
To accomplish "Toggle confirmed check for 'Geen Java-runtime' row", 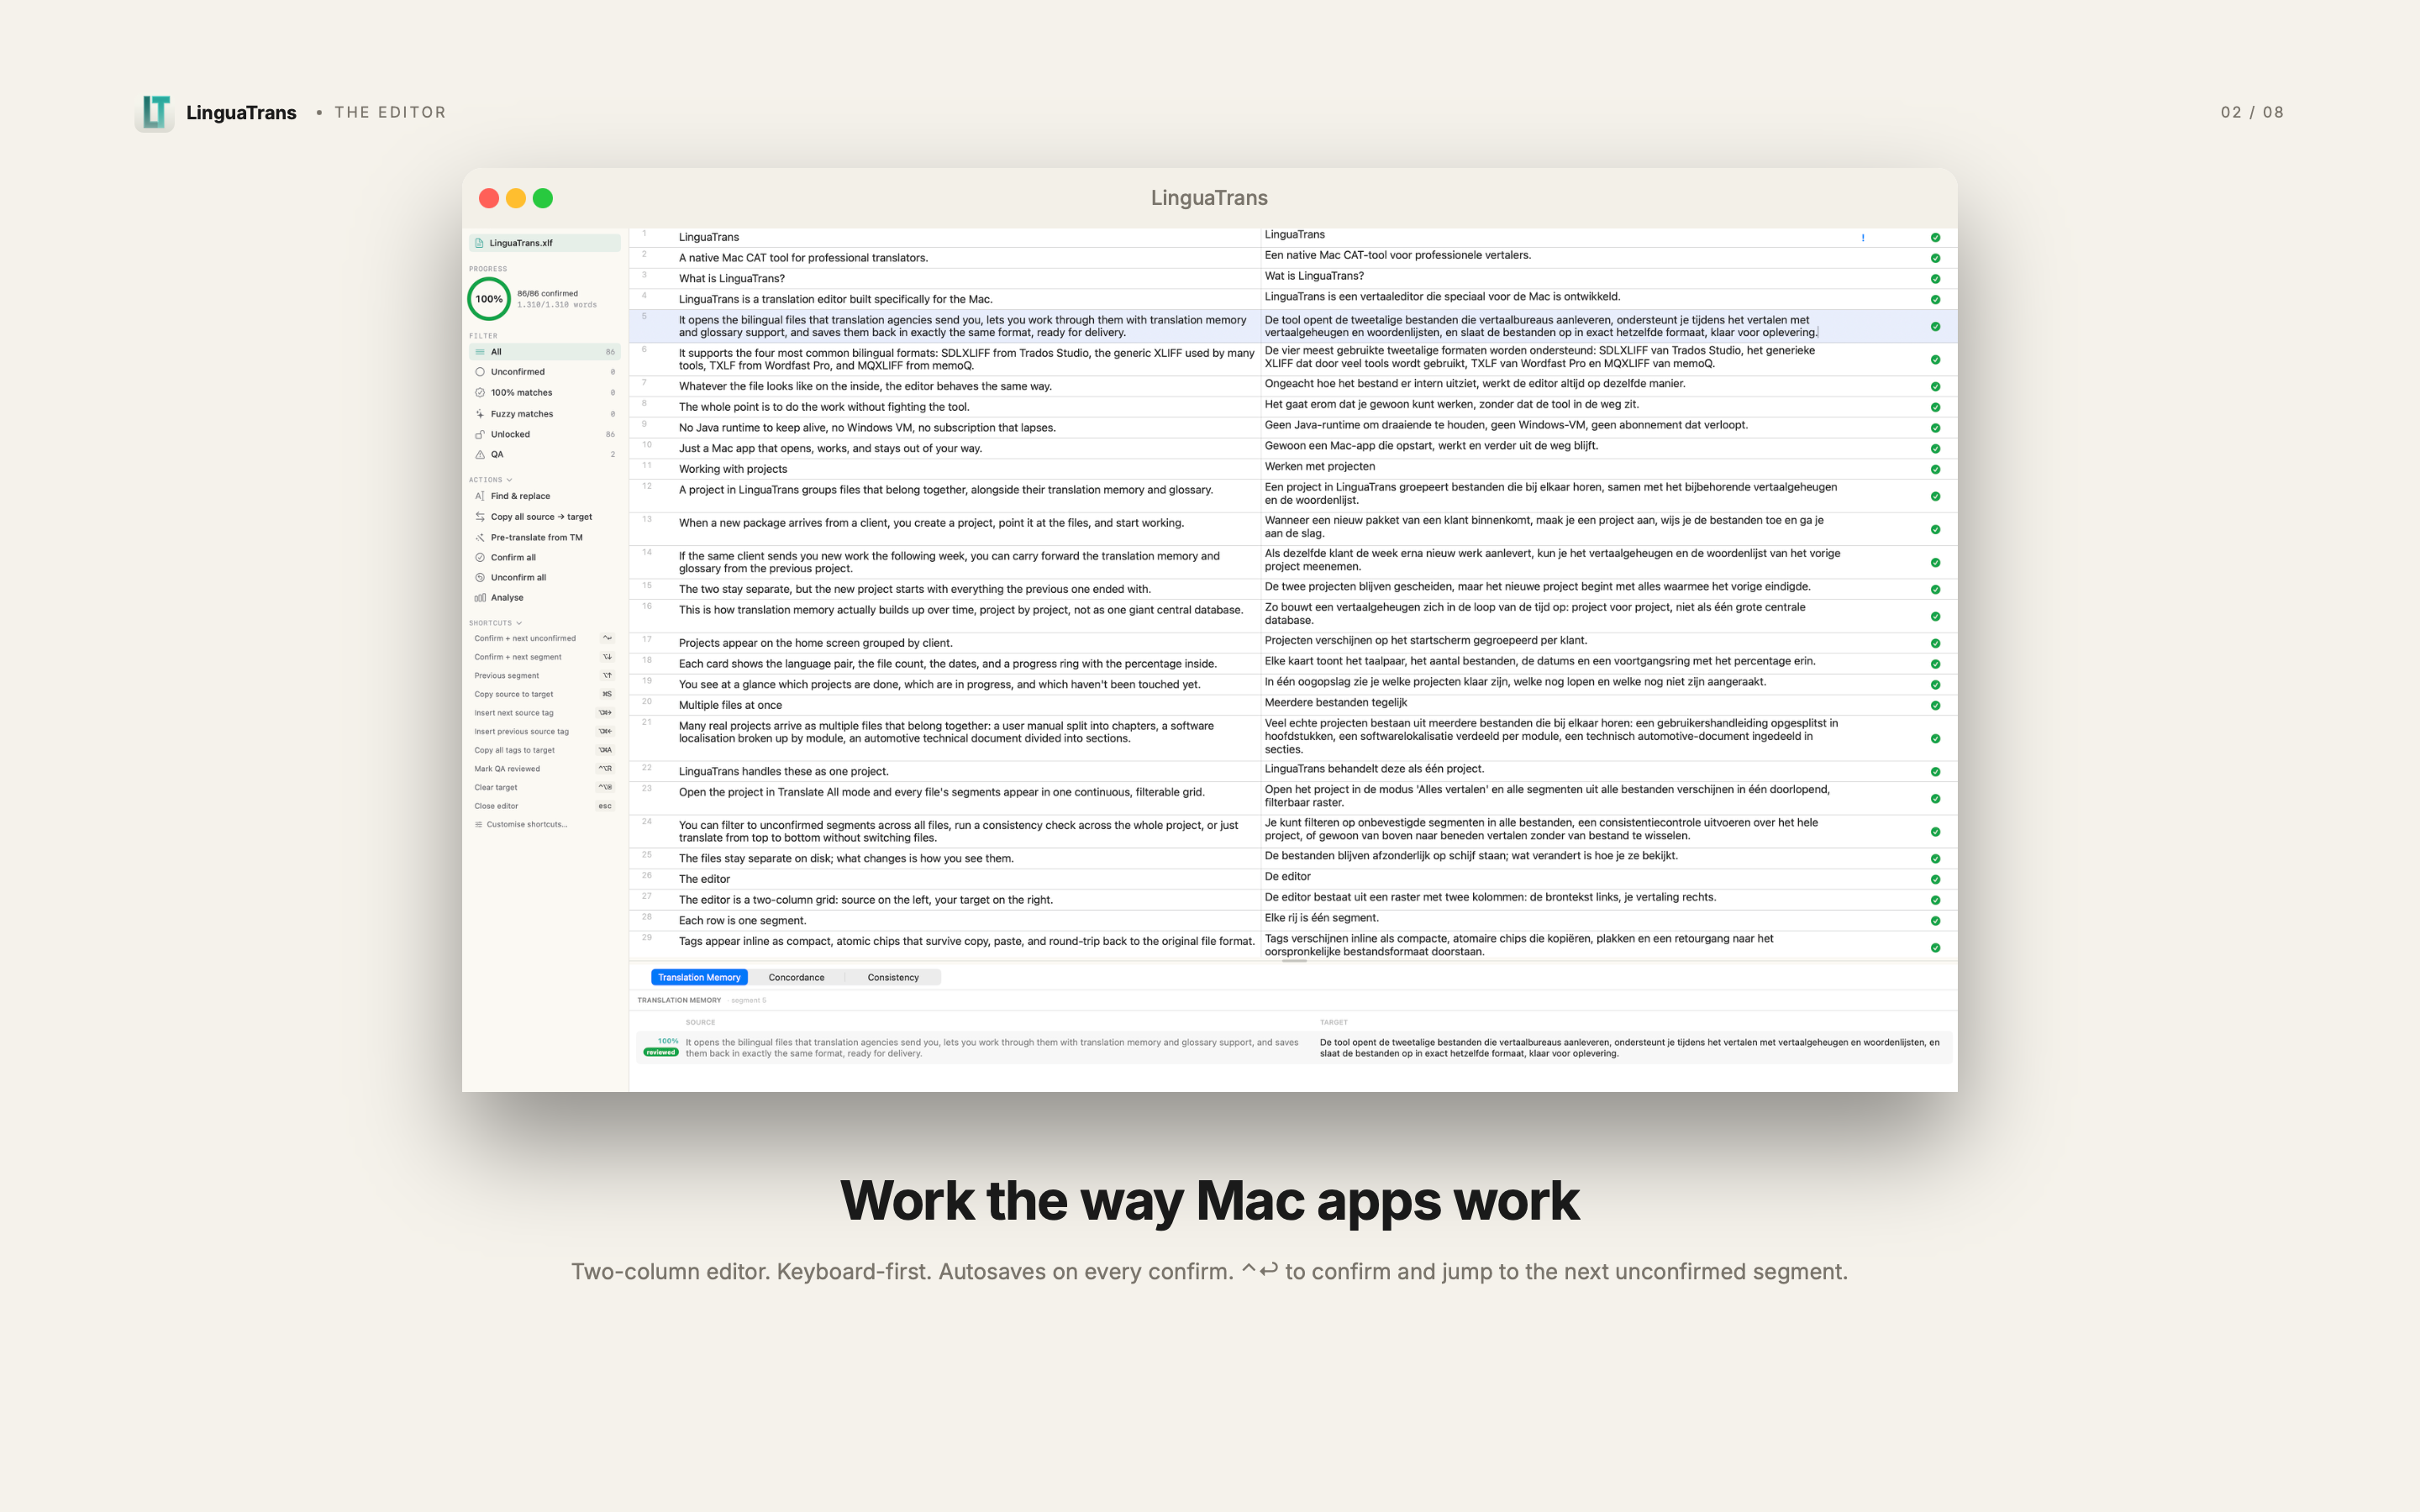I will [x=1935, y=428].
